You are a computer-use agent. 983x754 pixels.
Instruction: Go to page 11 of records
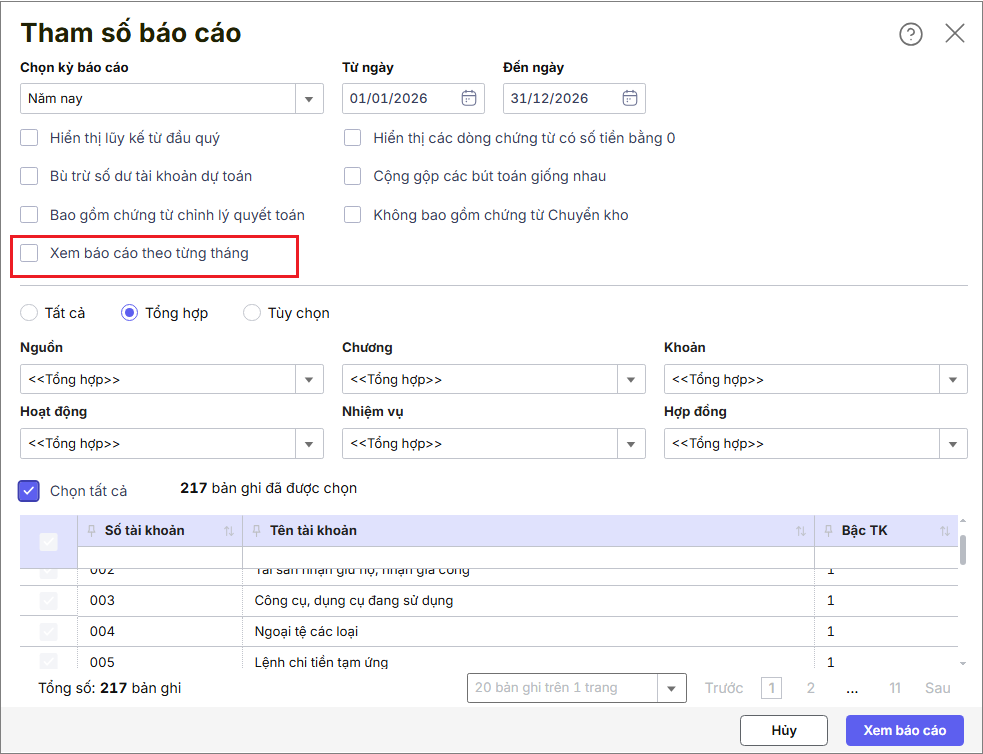(x=895, y=688)
